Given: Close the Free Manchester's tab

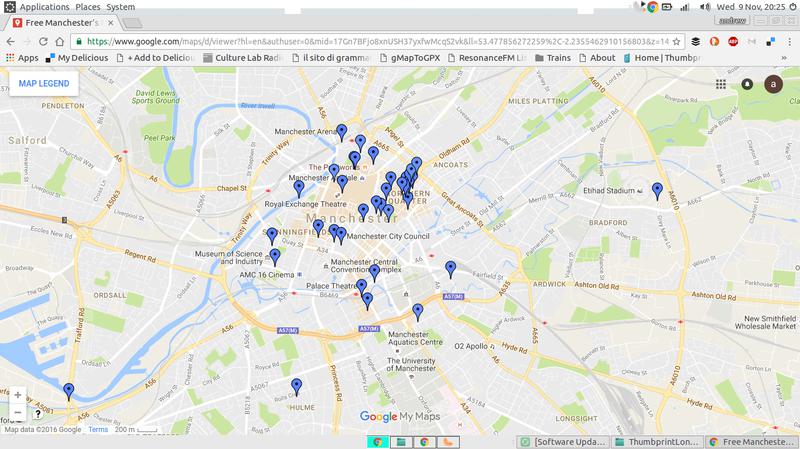Looking at the screenshot, I should [x=111, y=23].
